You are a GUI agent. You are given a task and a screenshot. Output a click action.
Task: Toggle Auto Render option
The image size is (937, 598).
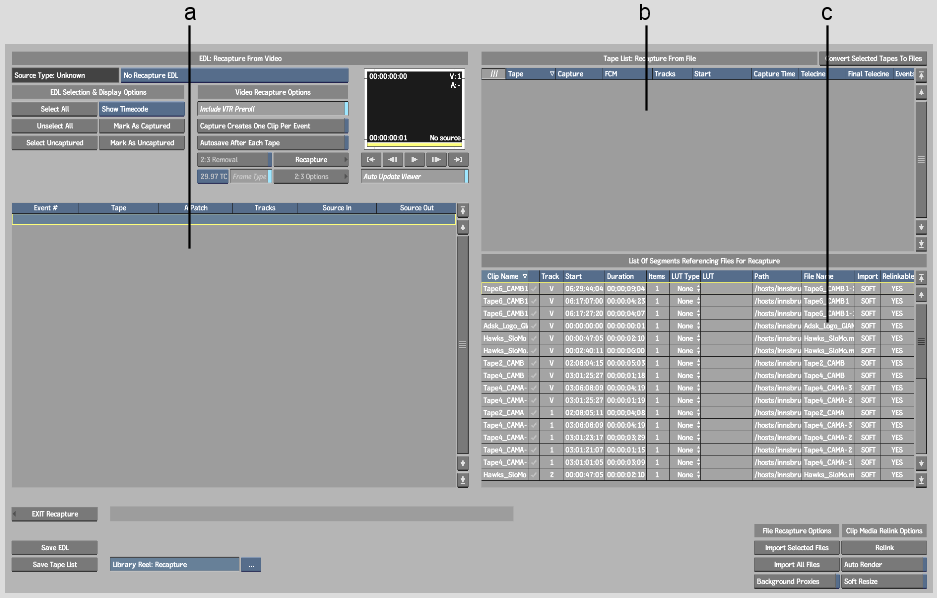(884, 565)
